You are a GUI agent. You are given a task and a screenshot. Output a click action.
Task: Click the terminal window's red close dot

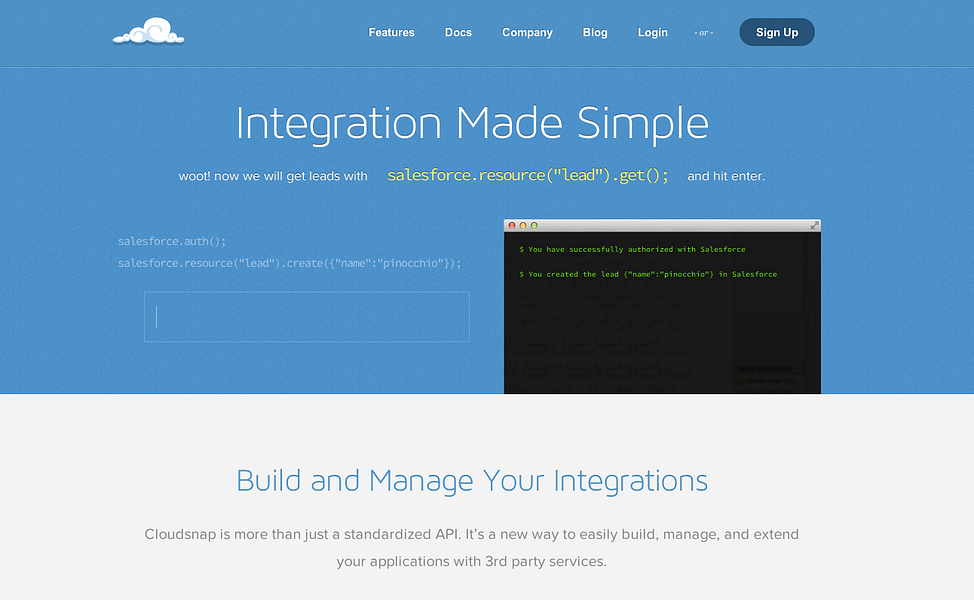[512, 225]
